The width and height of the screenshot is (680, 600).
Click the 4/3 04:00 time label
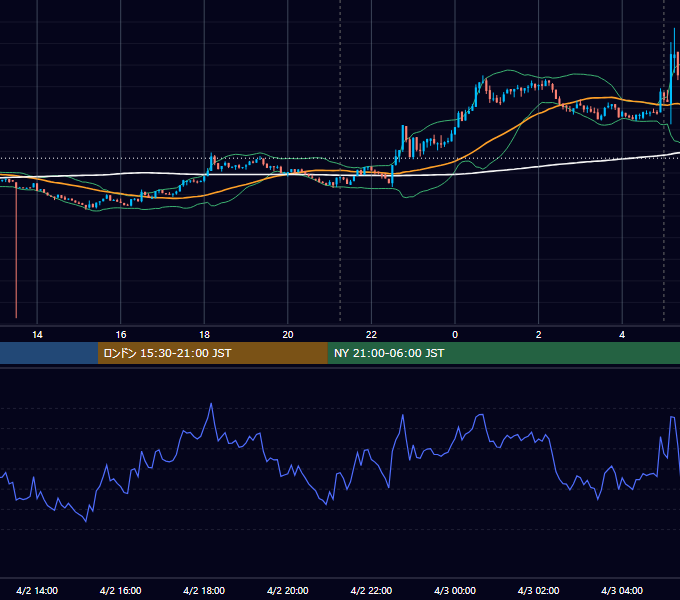(x=622, y=590)
